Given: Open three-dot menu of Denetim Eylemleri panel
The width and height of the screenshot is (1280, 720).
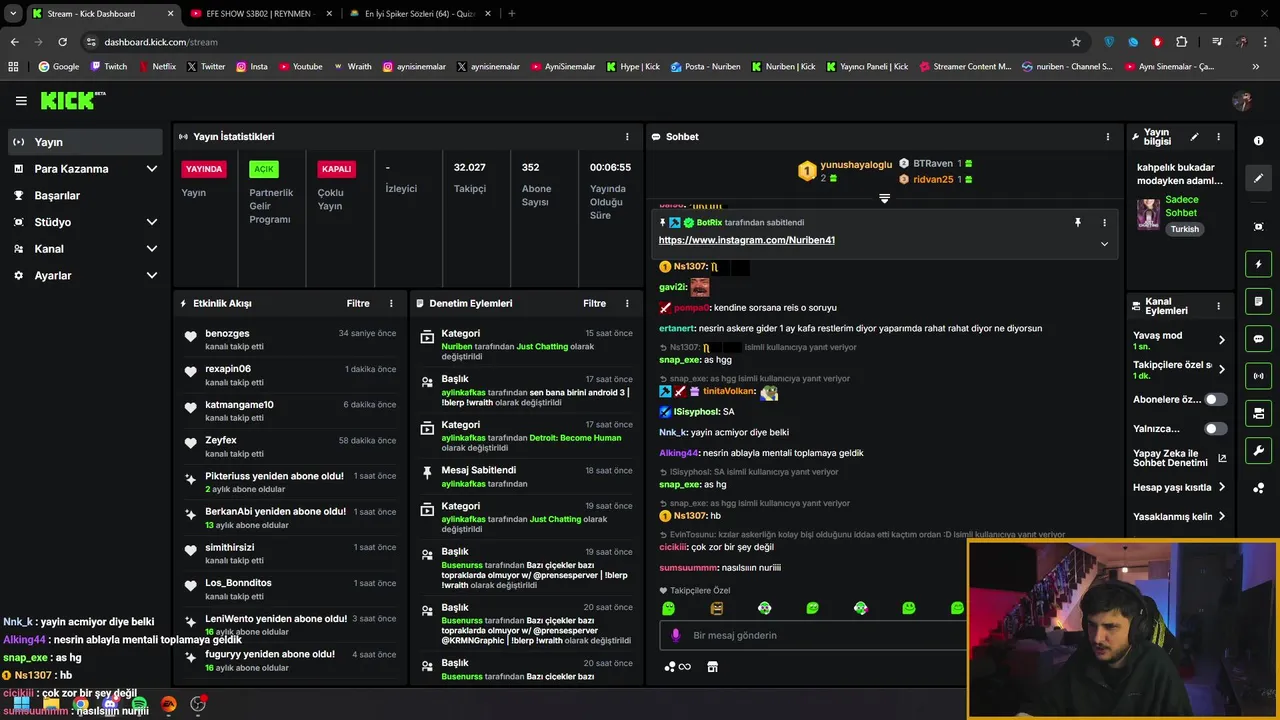Looking at the screenshot, I should coord(627,303).
